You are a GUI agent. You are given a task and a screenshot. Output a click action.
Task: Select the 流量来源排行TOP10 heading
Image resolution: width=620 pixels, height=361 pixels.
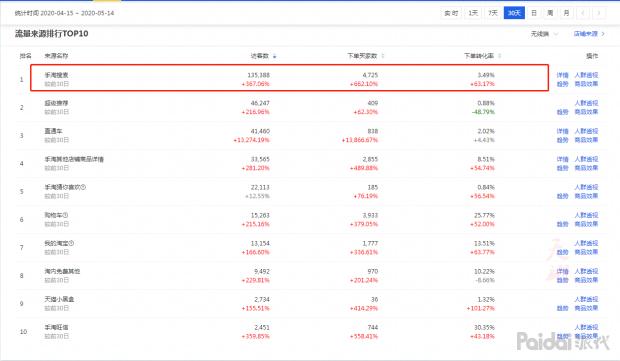point(51,34)
